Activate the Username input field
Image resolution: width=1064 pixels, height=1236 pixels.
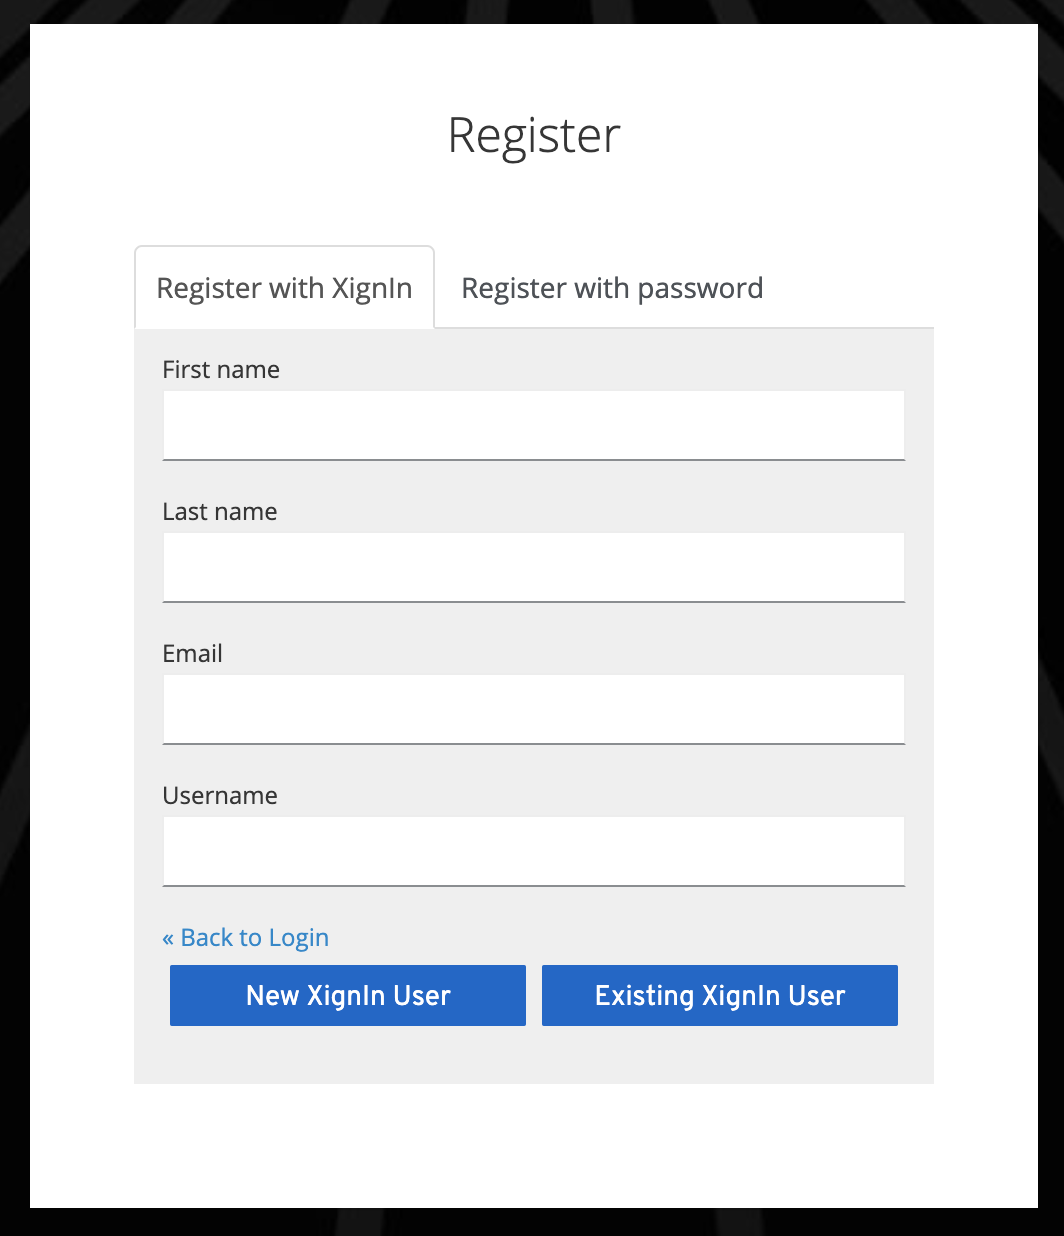533,851
